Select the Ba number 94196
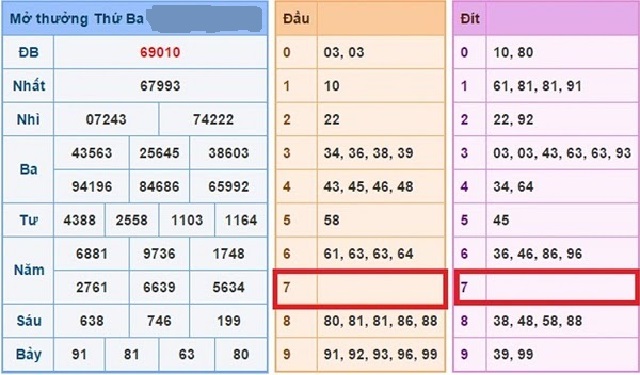640x375 pixels. (92, 186)
